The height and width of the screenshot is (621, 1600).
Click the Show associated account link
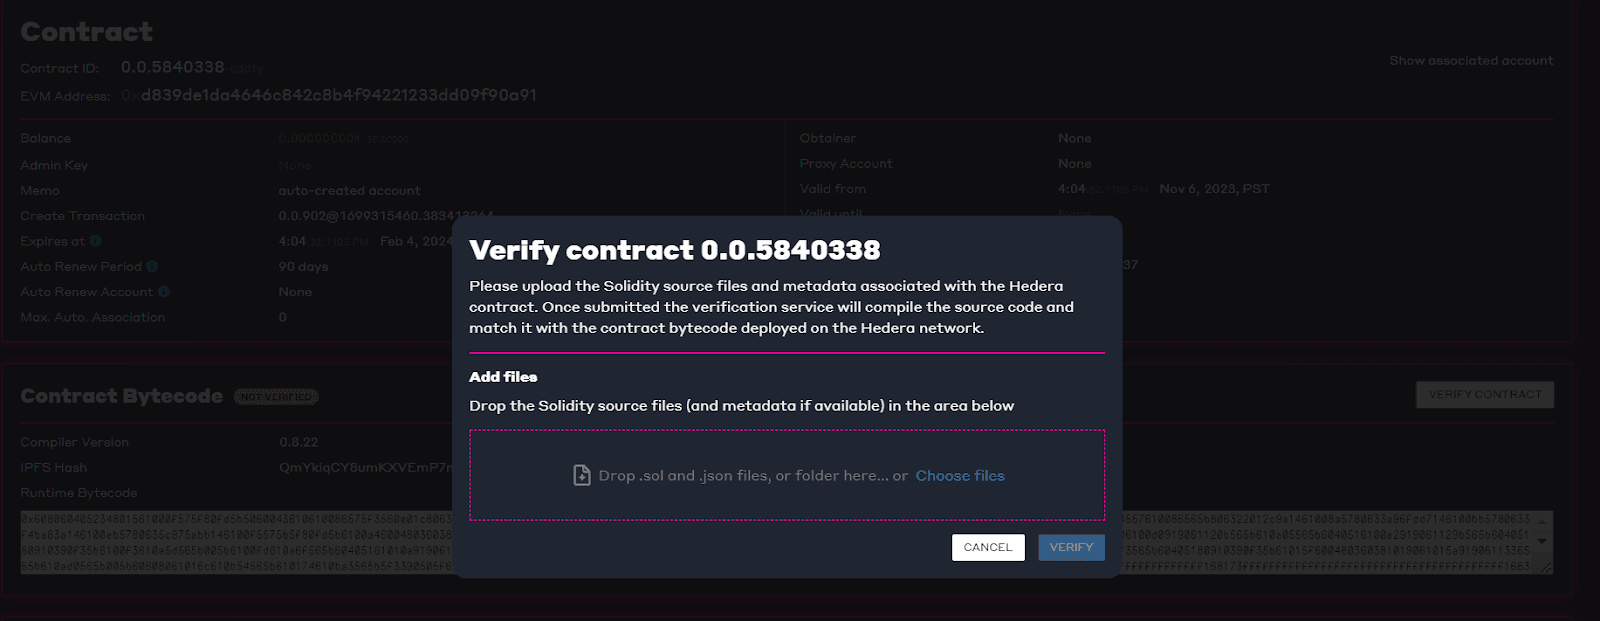pos(1470,61)
